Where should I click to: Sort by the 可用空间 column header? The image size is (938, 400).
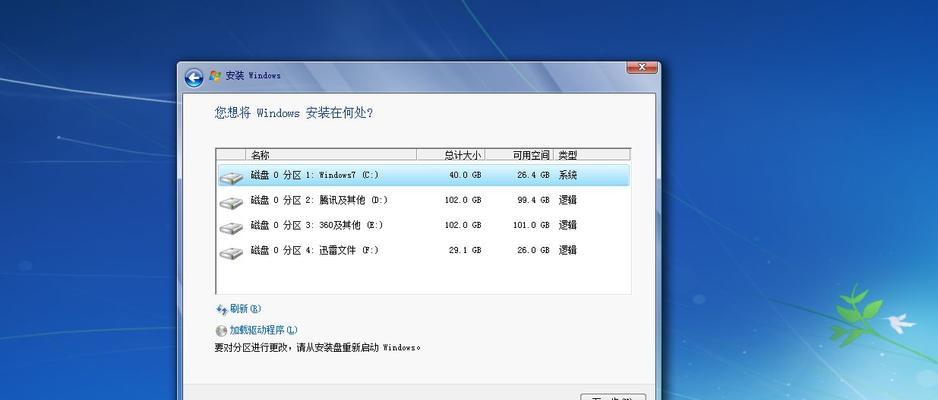[519, 155]
